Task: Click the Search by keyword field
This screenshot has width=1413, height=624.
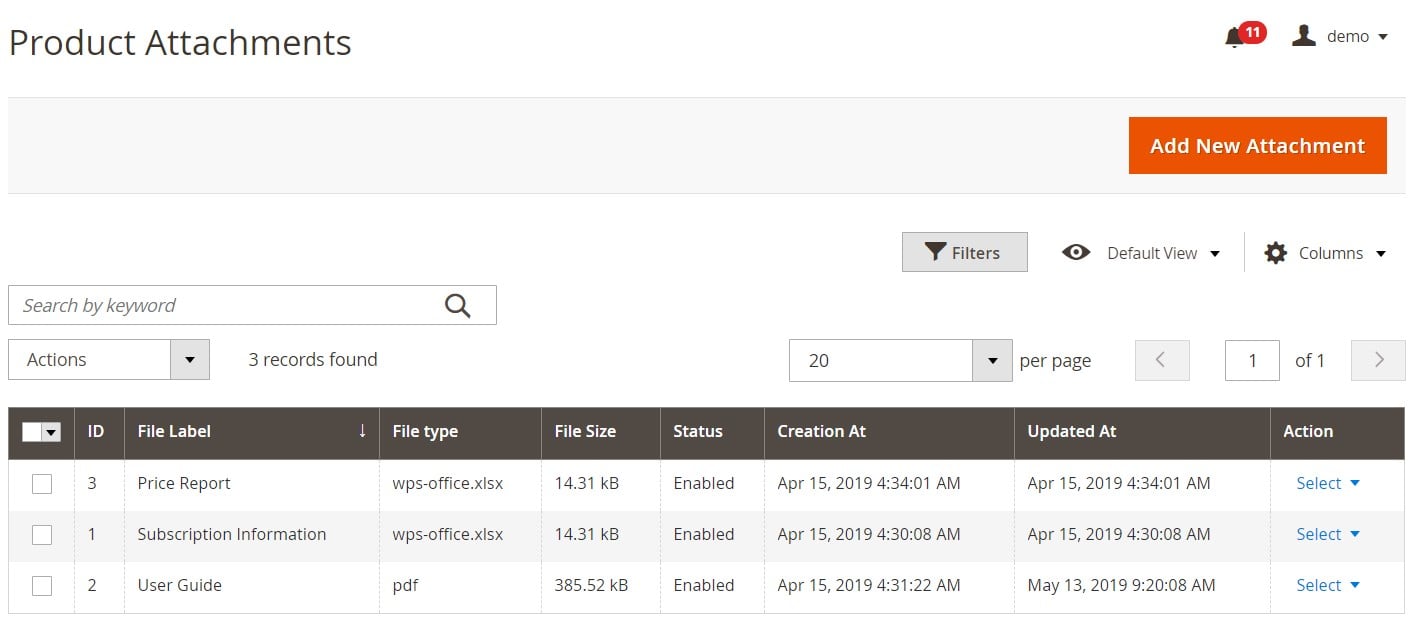Action: [x=252, y=305]
